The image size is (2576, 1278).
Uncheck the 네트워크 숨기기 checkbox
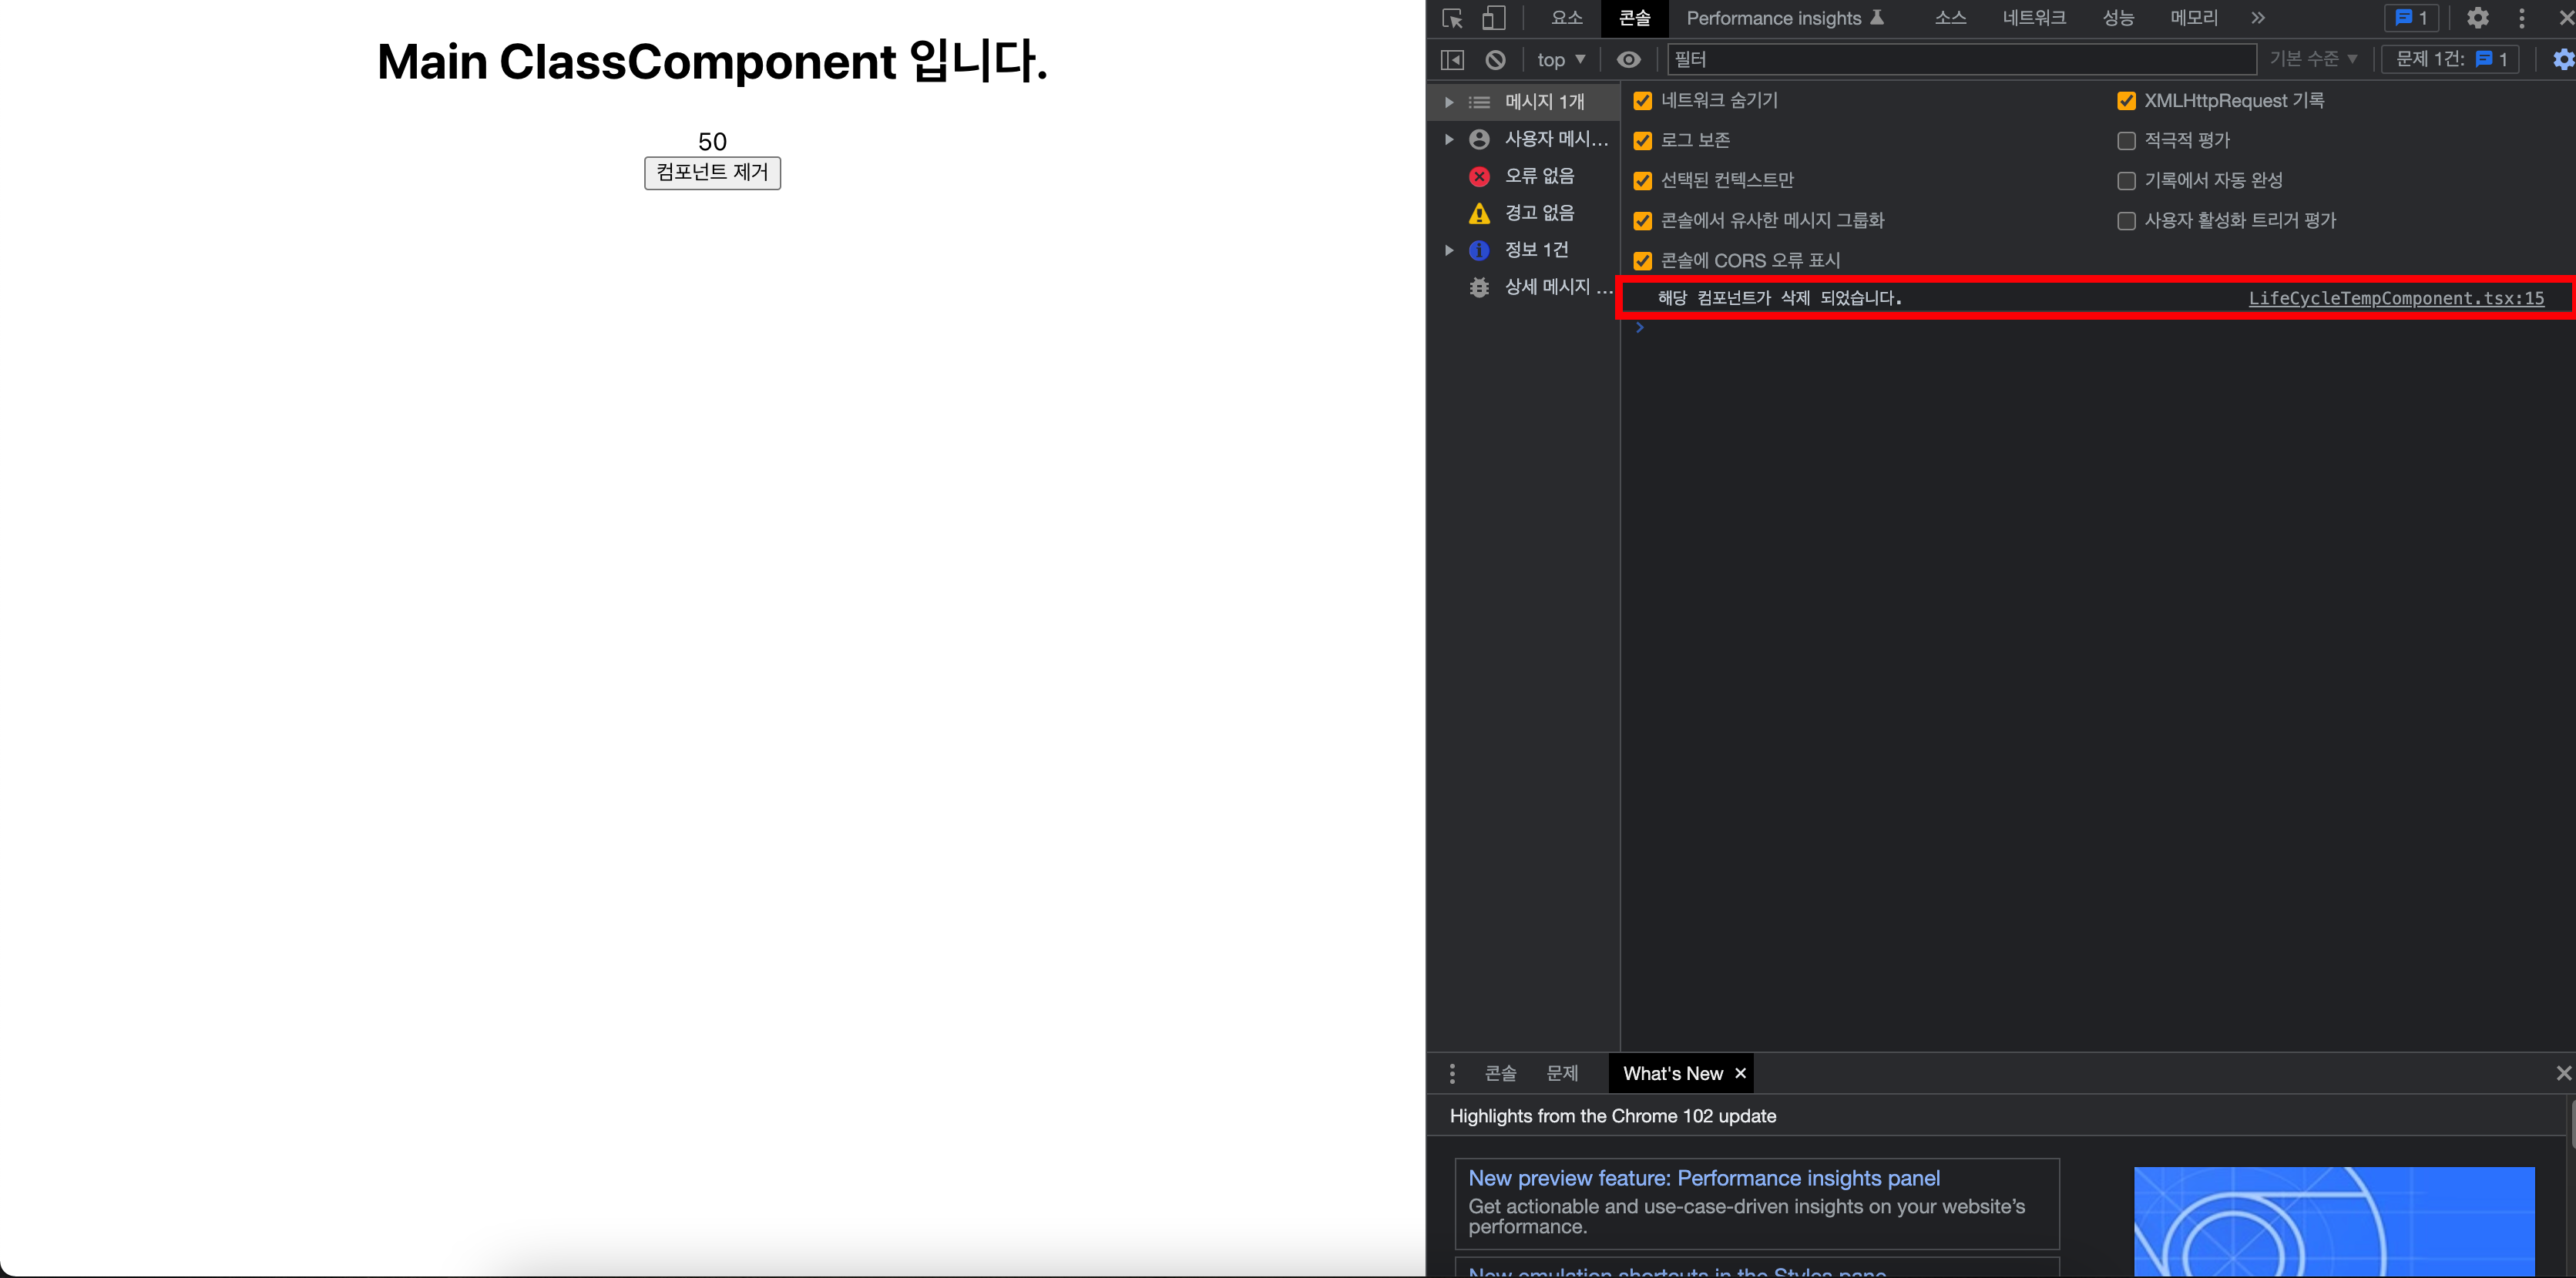tap(1642, 101)
